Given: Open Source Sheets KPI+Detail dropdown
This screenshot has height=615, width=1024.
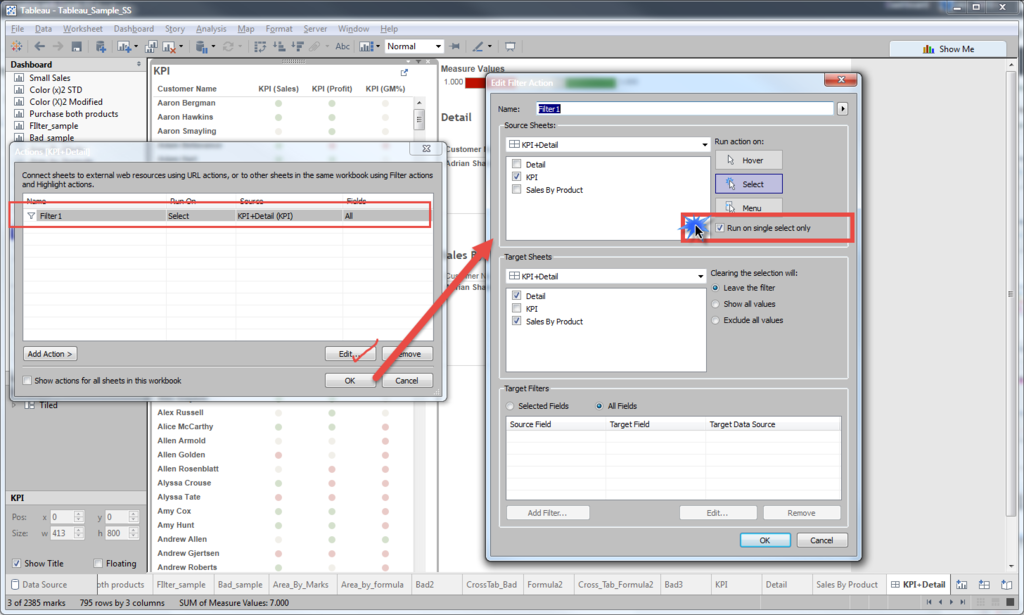Looking at the screenshot, I should pos(607,144).
